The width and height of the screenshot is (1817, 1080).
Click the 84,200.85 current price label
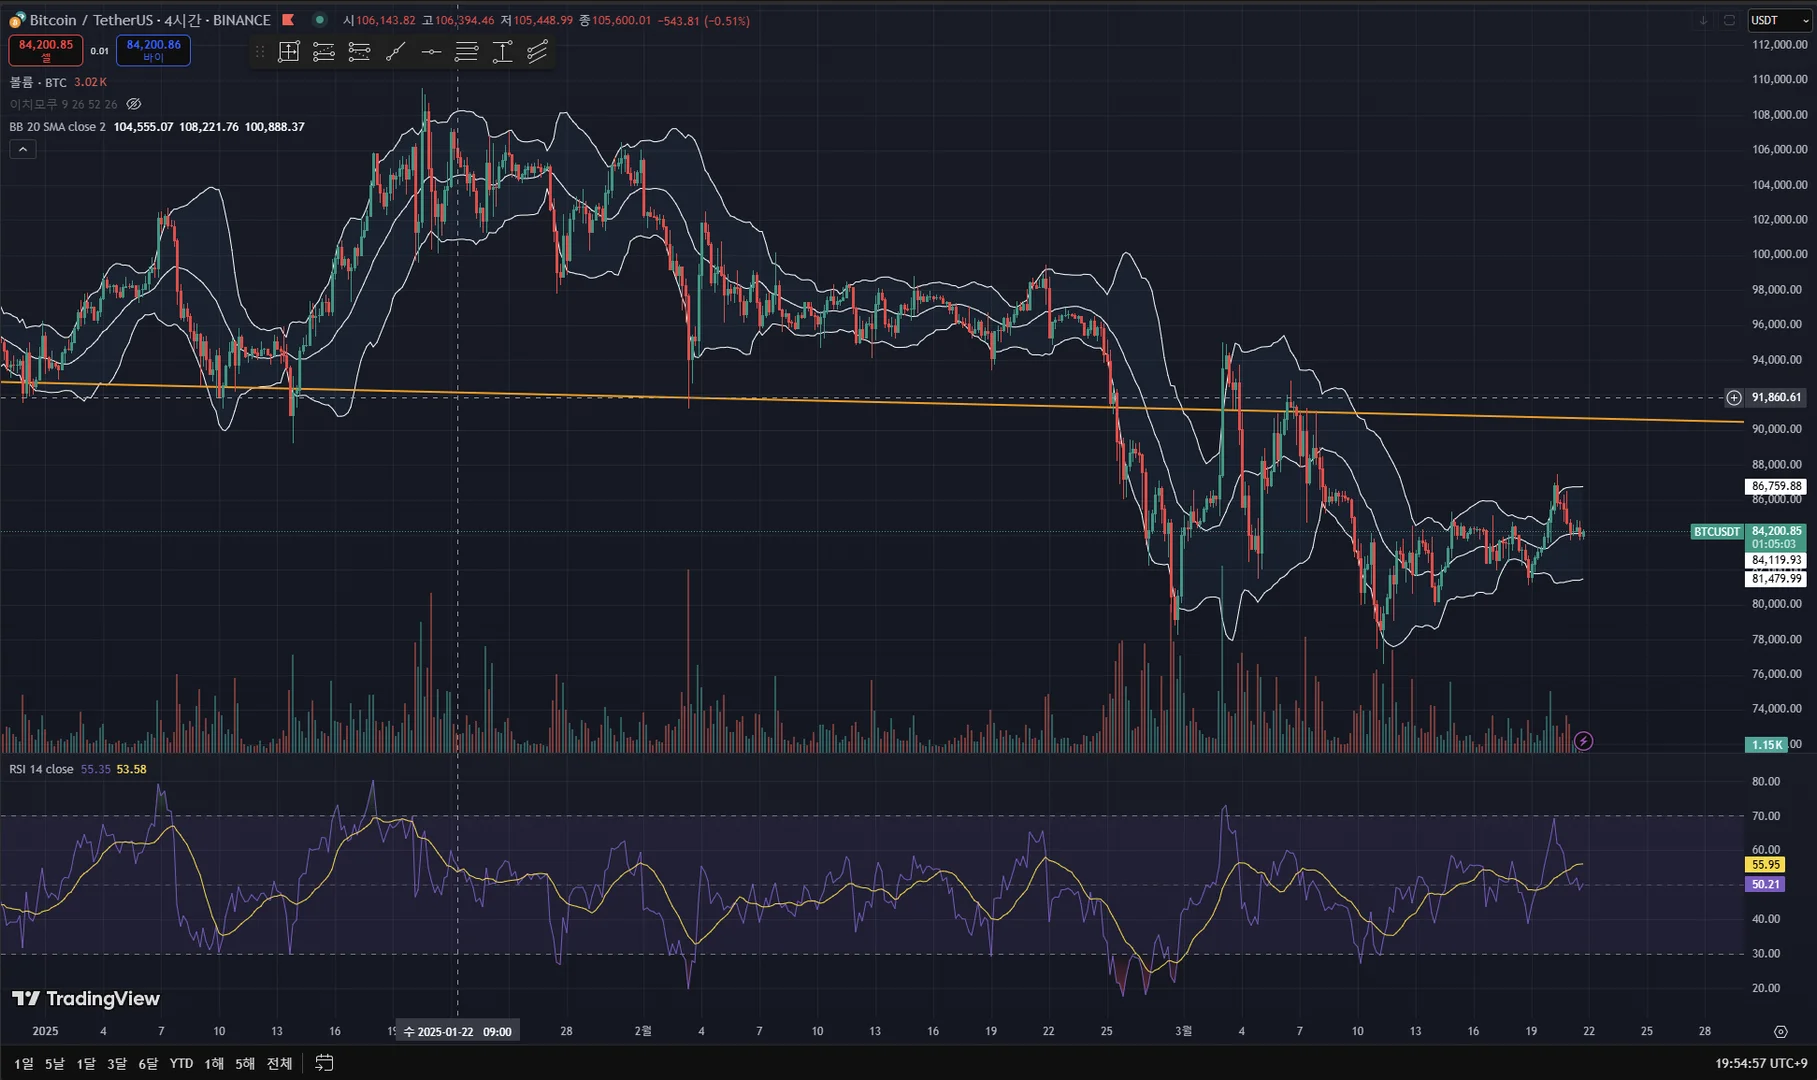(1777, 531)
